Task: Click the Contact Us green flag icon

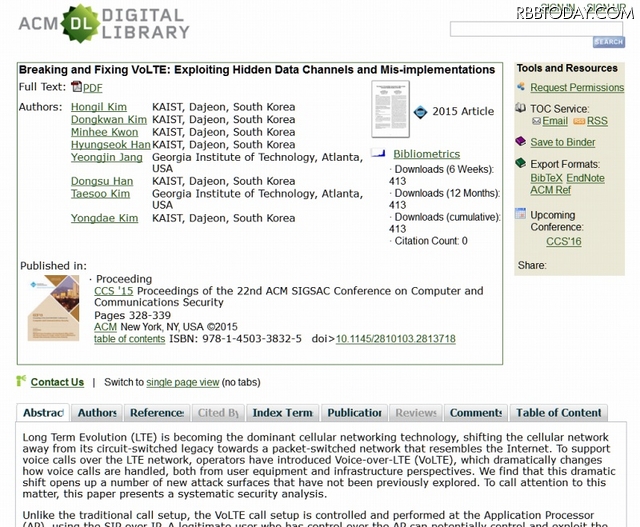Action: [21, 381]
